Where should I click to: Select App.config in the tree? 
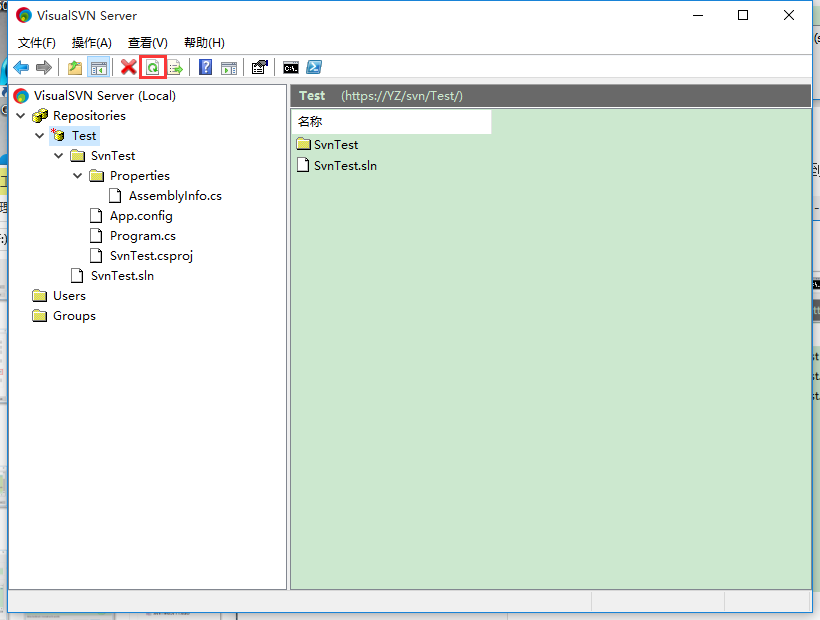point(141,216)
